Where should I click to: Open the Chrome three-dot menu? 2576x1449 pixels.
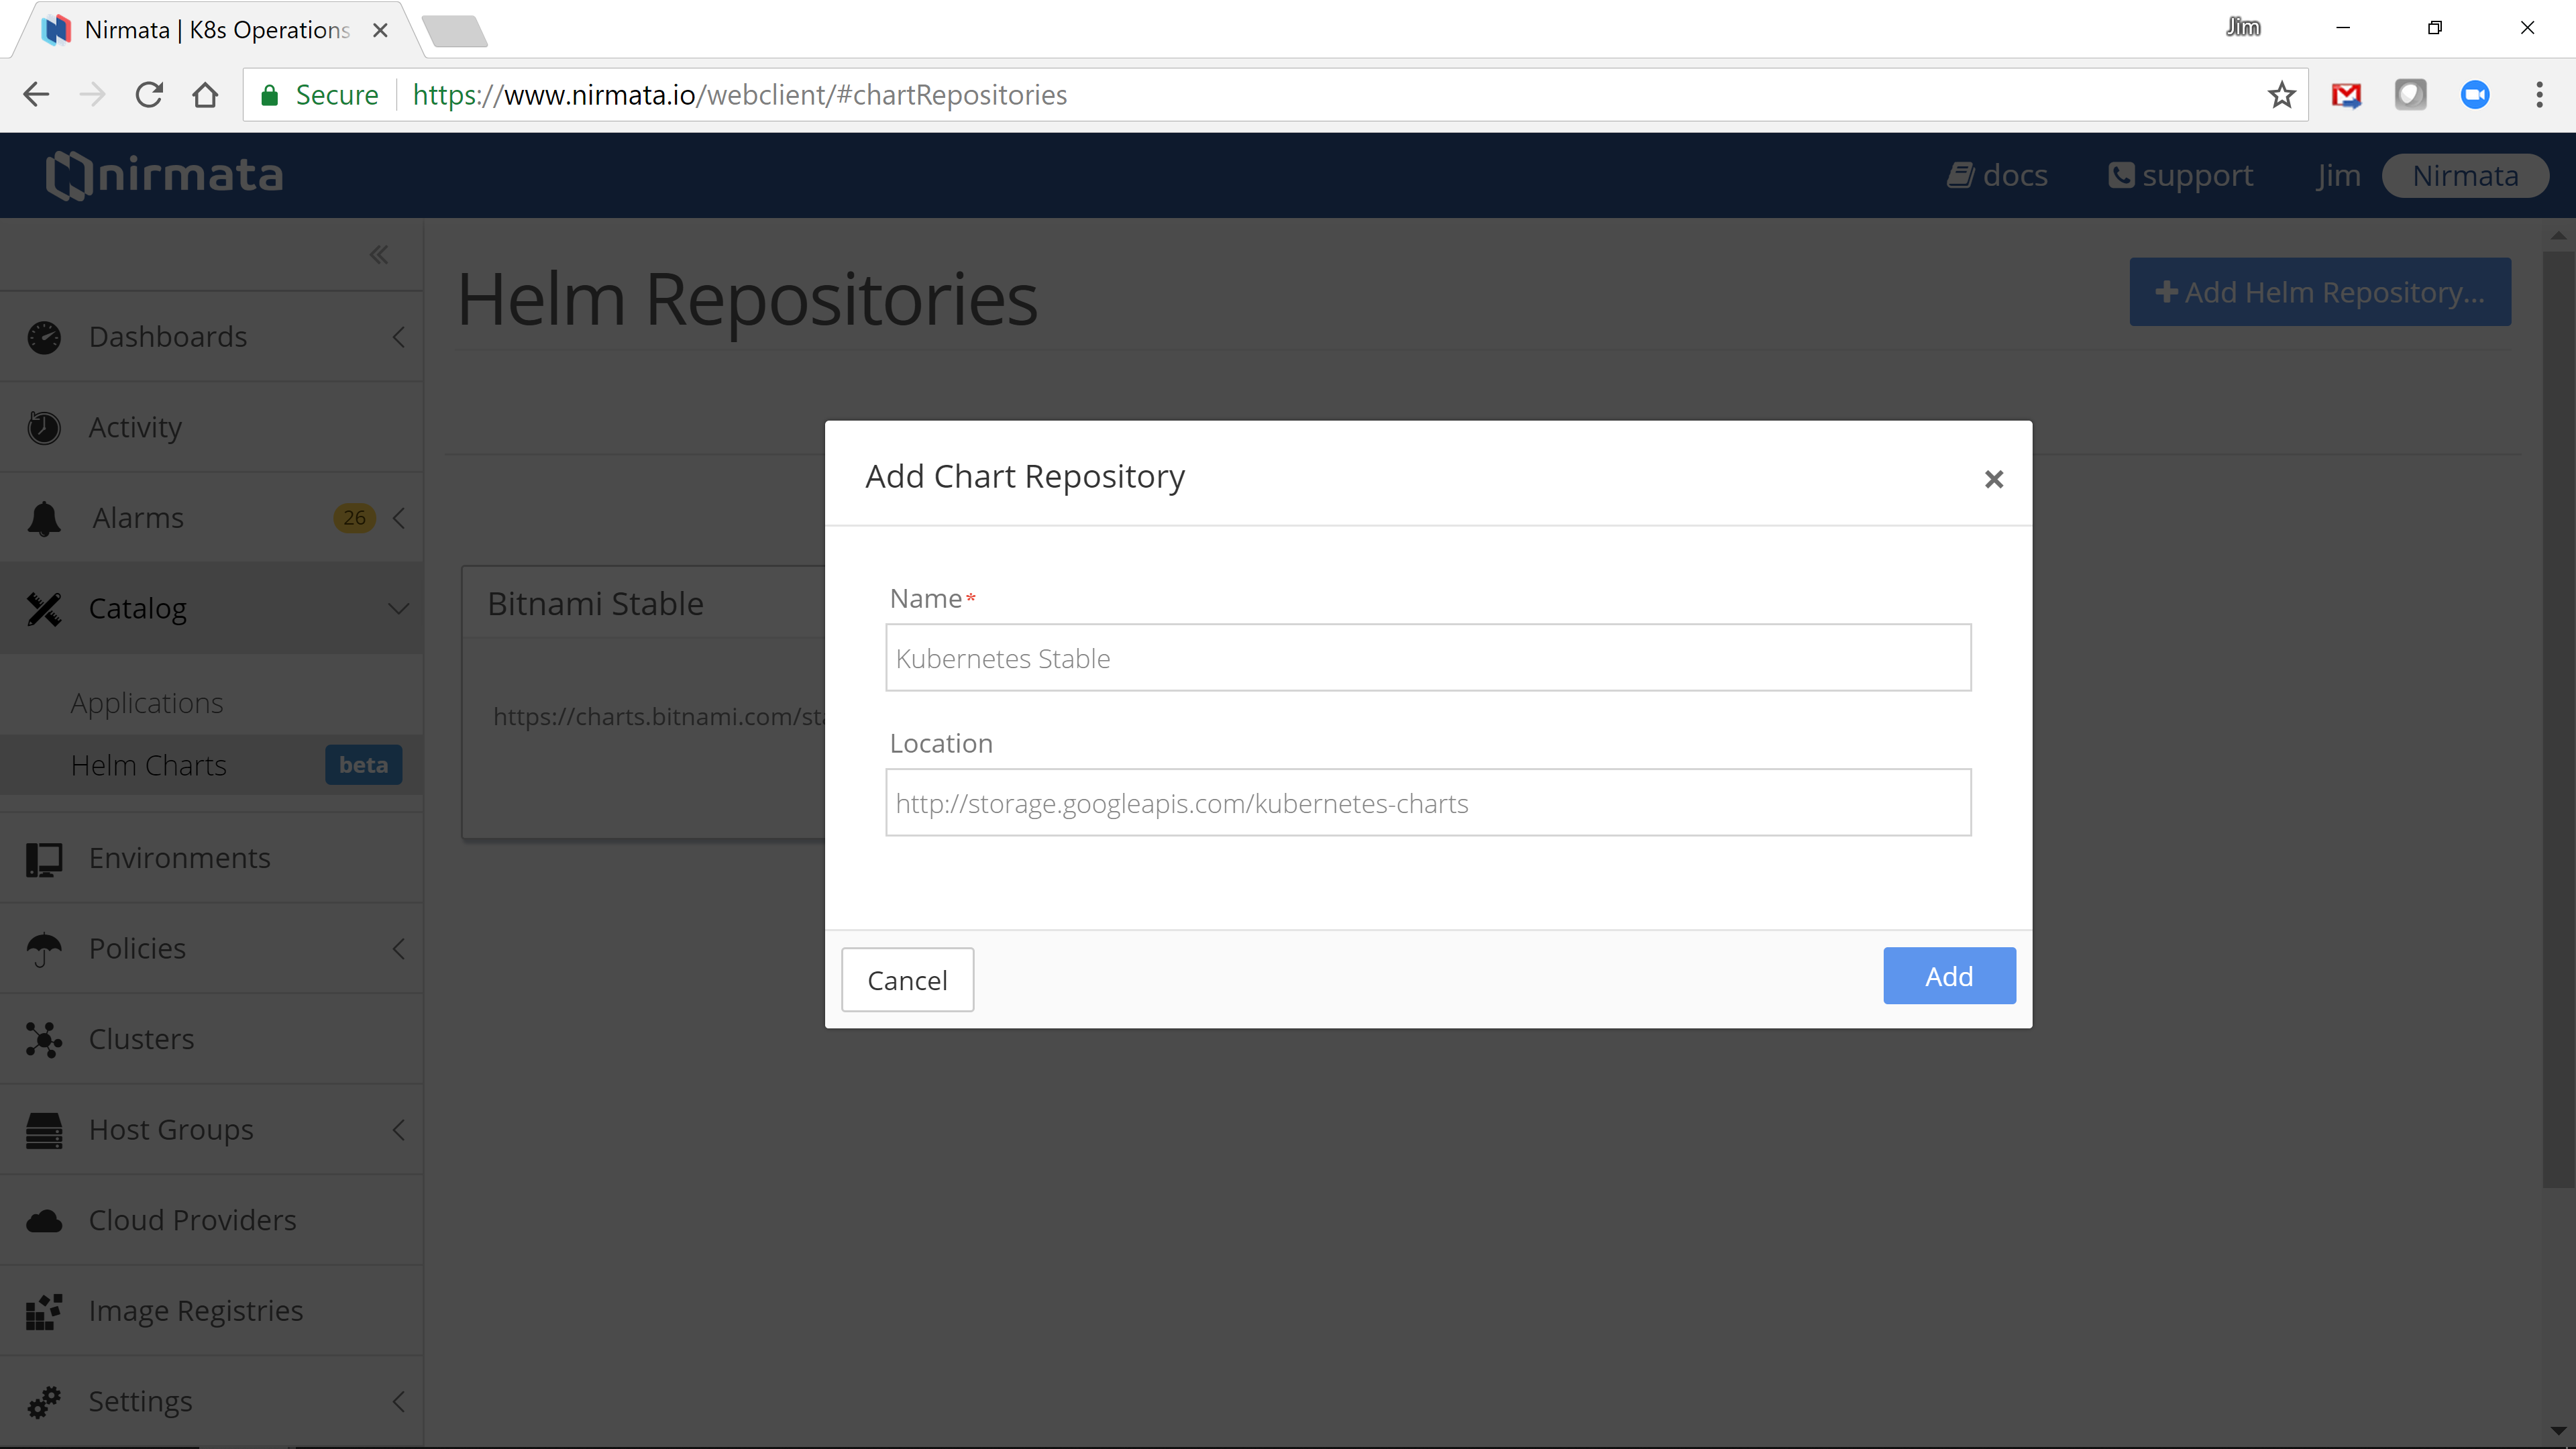[2539, 95]
